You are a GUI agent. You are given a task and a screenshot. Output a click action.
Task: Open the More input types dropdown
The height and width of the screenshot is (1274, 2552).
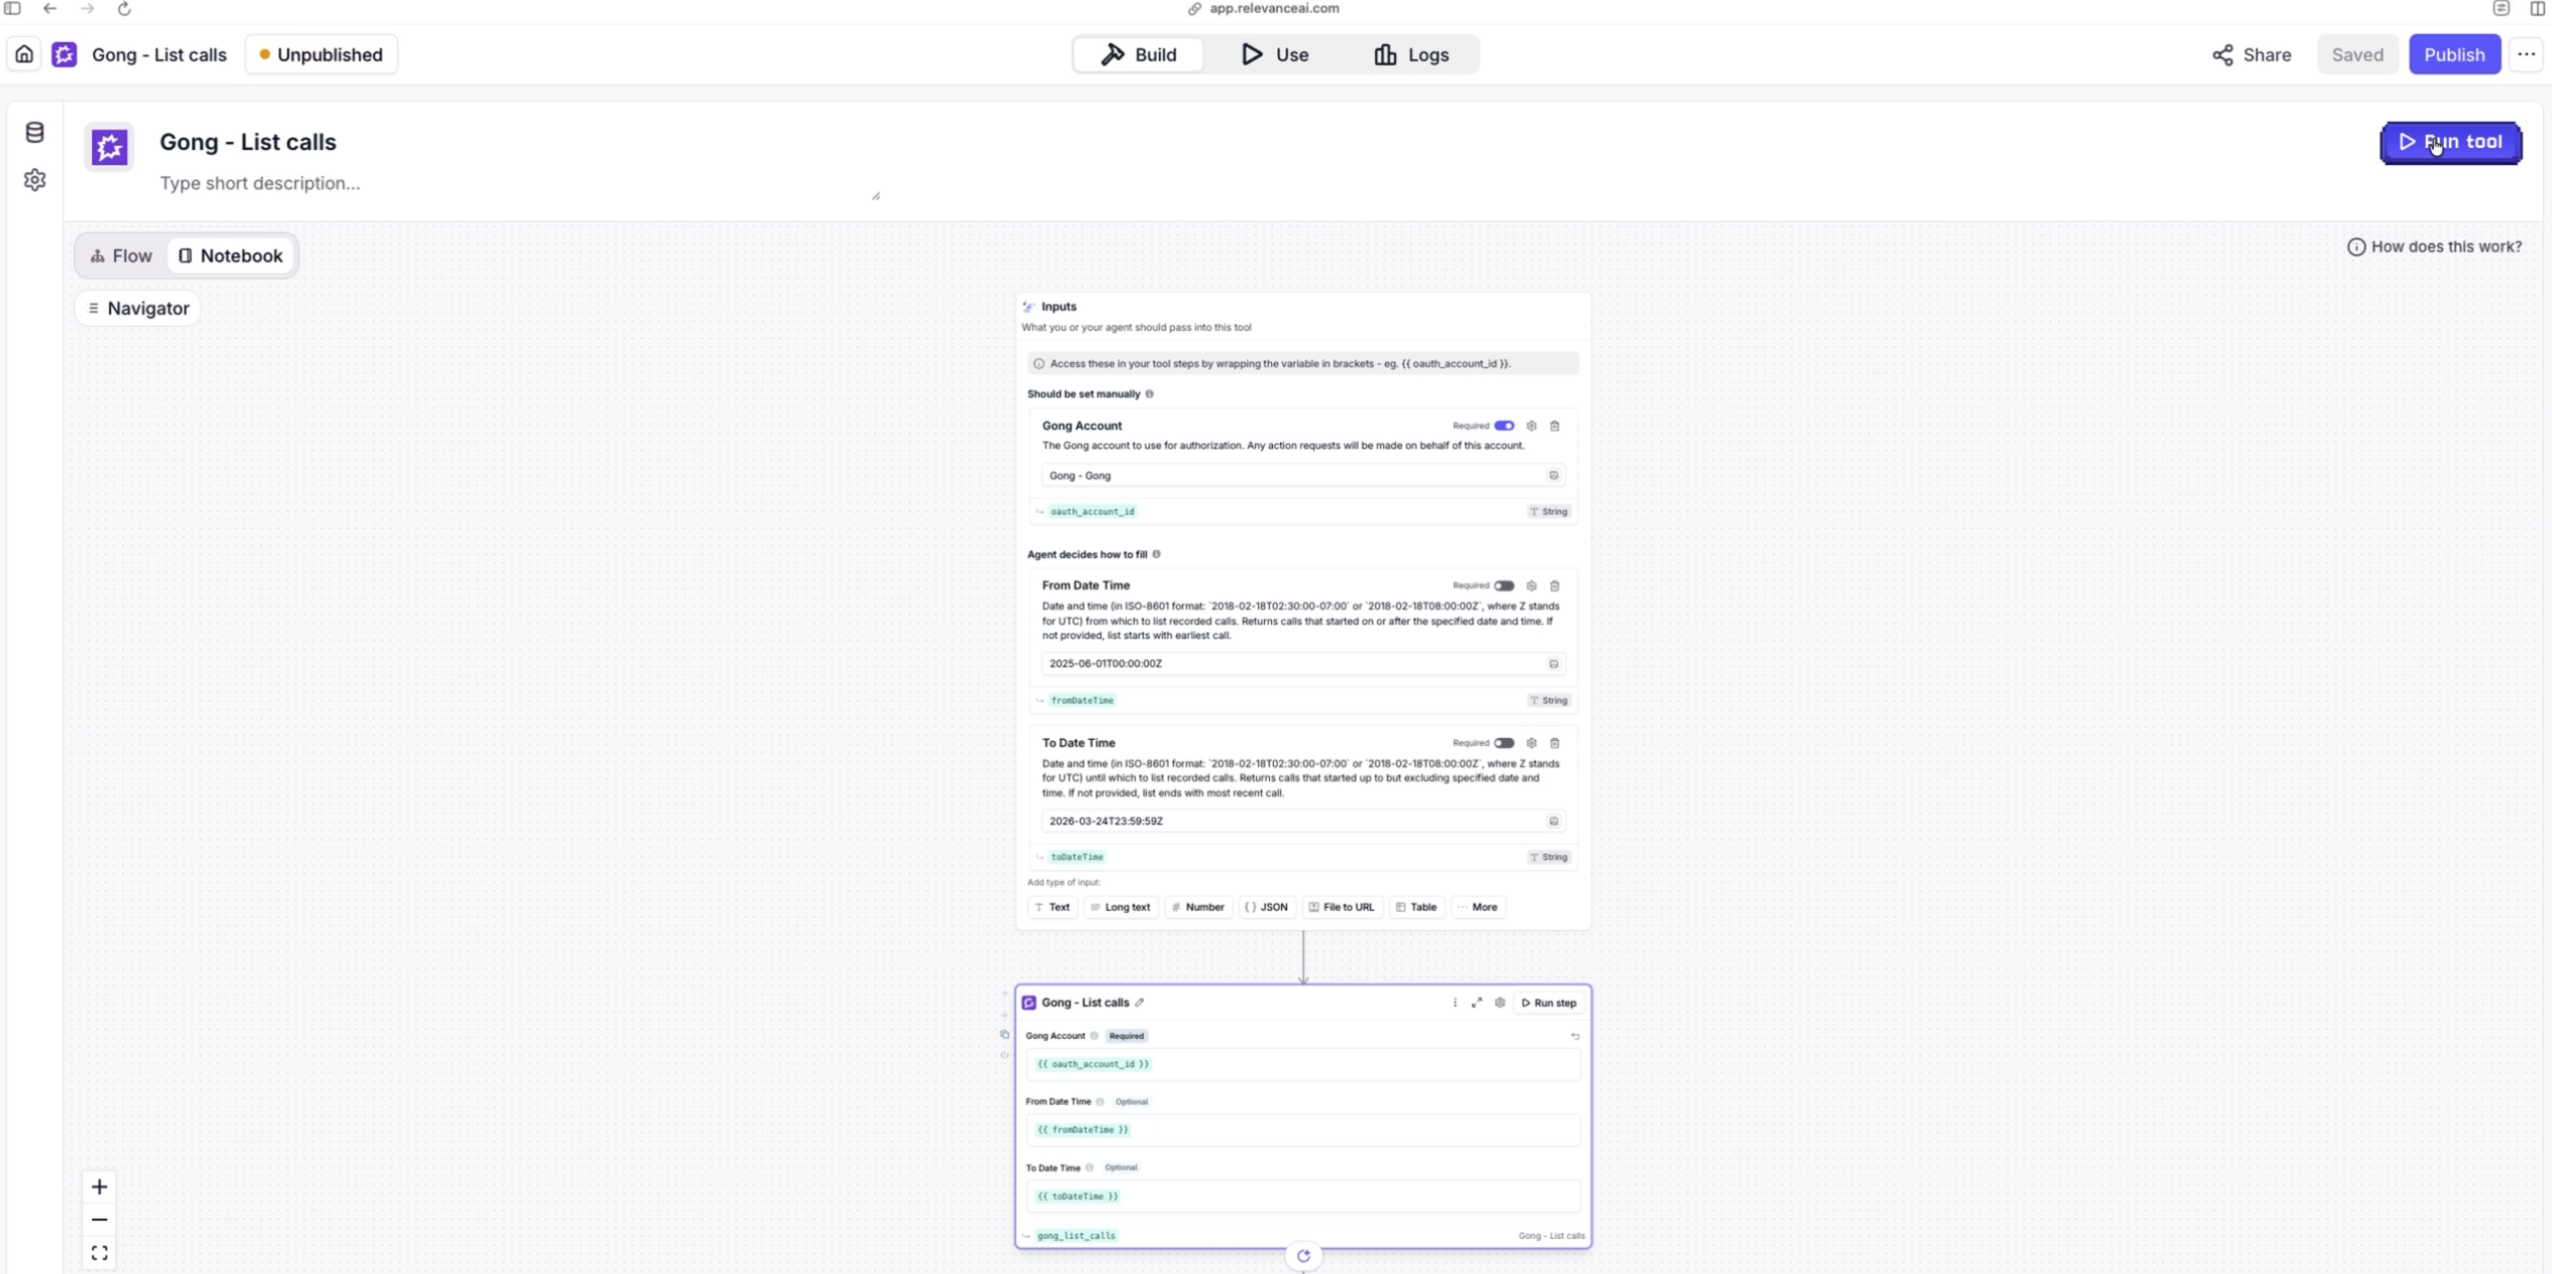pyautogui.click(x=1478, y=907)
